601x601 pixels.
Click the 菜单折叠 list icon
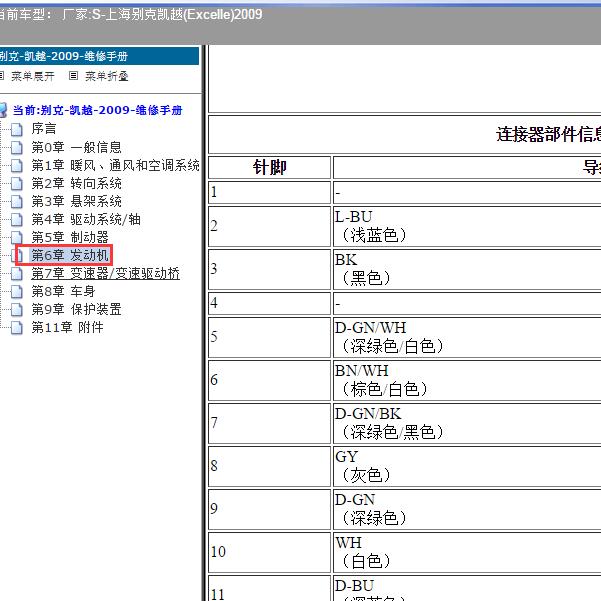point(73,76)
